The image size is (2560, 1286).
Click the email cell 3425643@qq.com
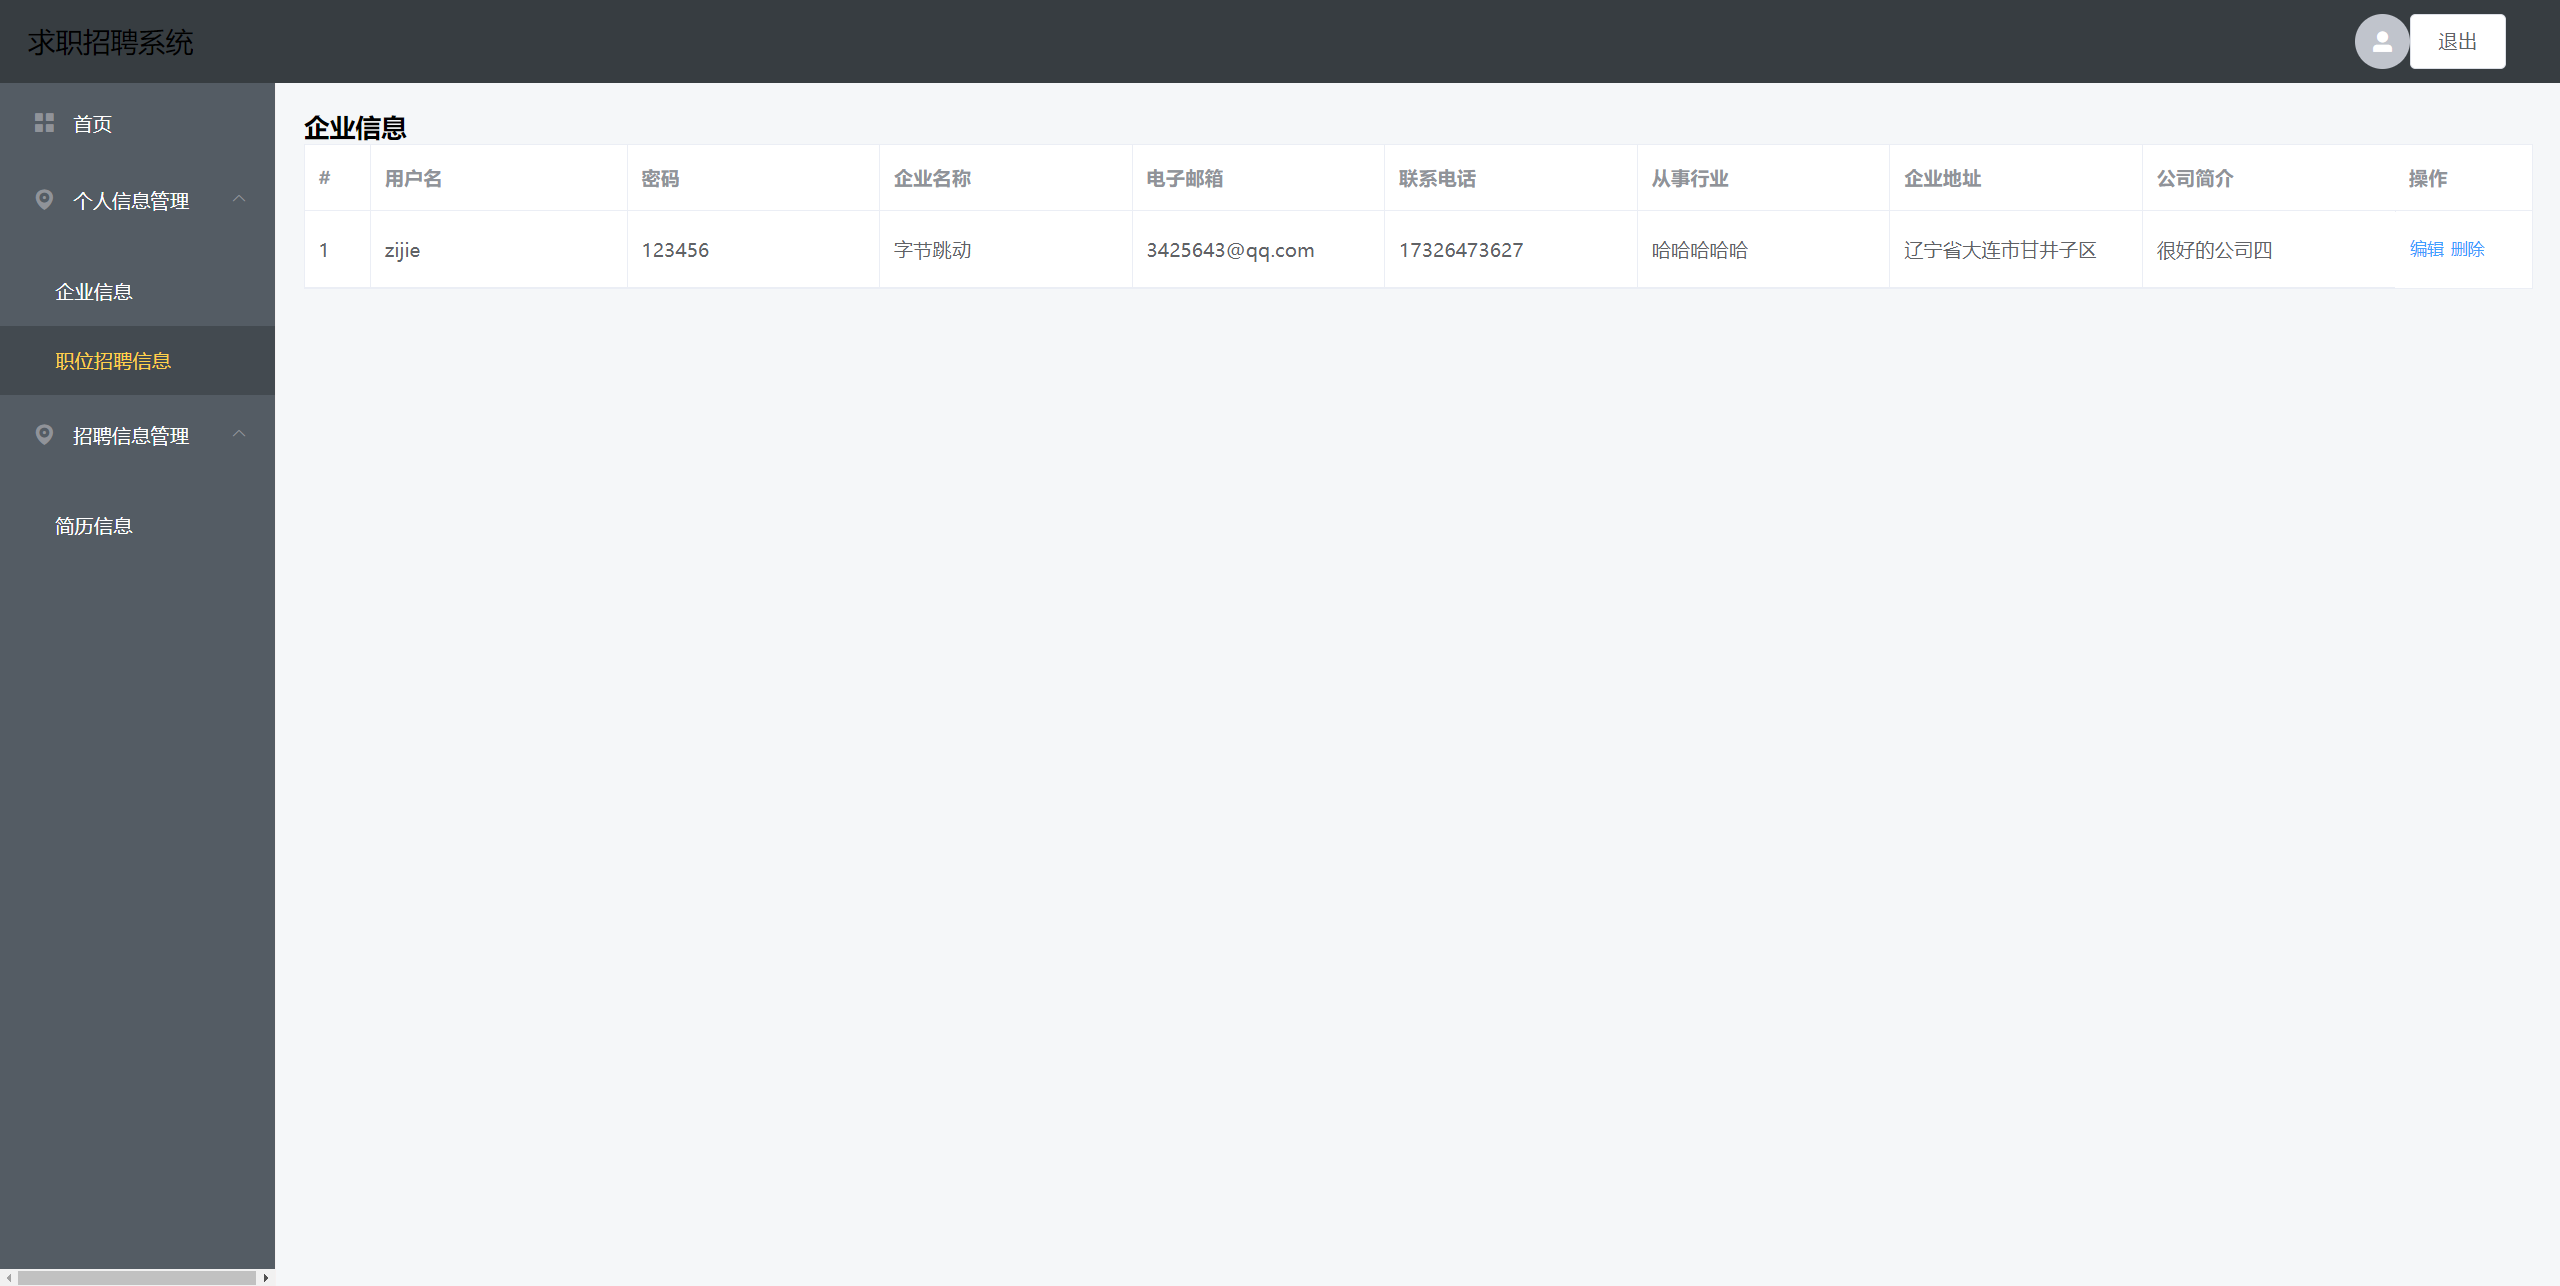[1230, 250]
